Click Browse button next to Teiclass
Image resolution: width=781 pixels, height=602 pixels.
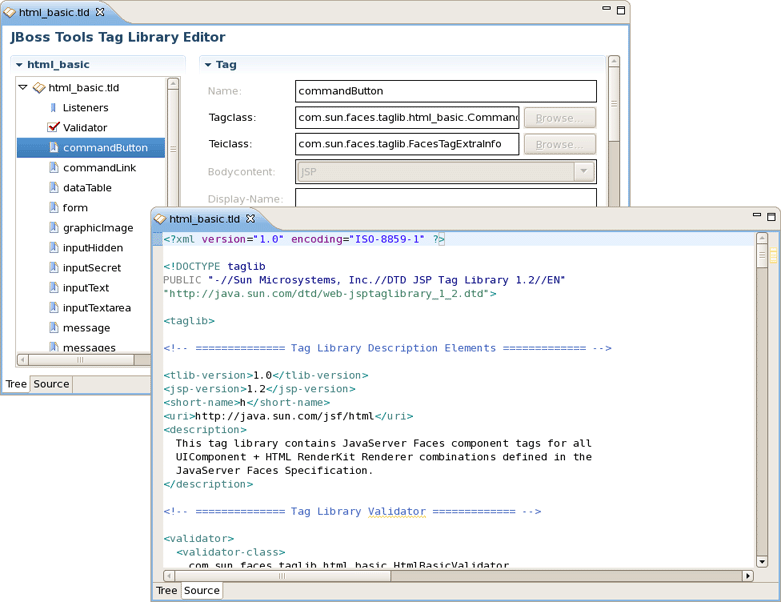(x=559, y=145)
